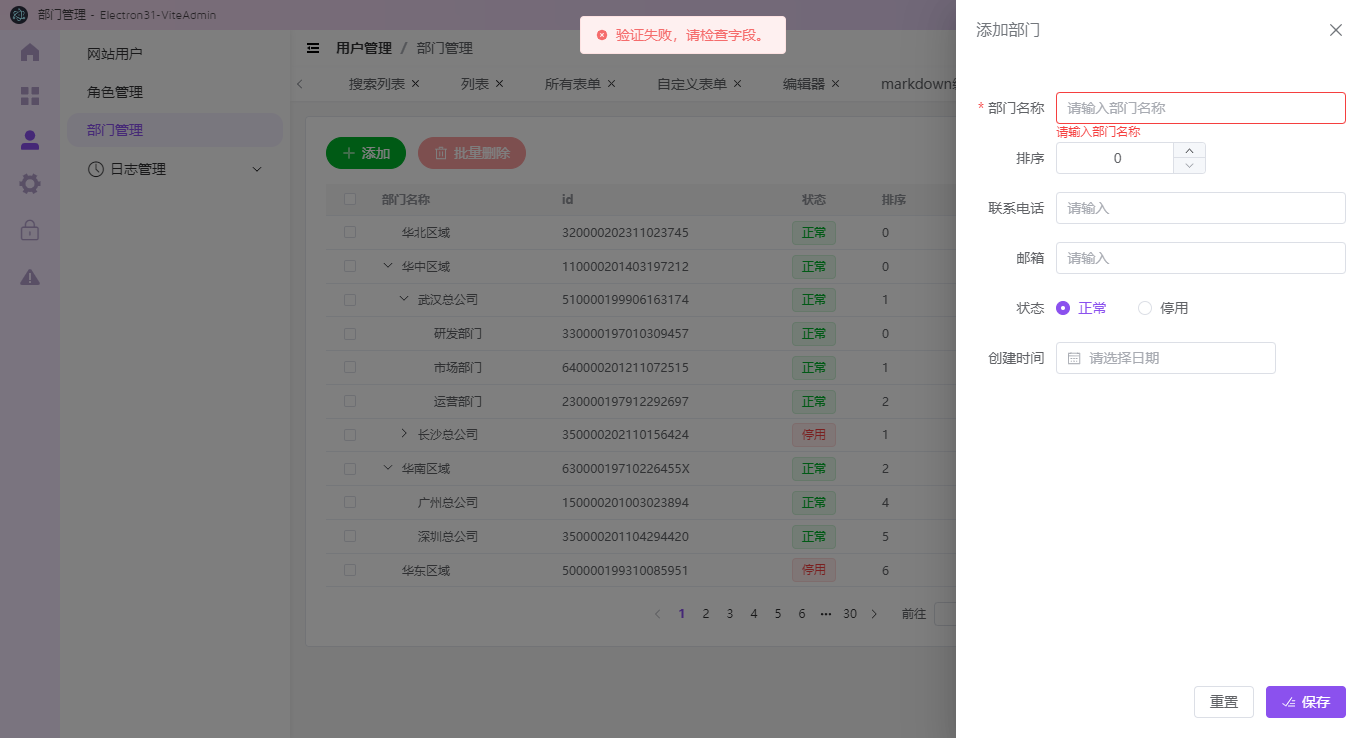The height and width of the screenshot is (738, 1366).
Task: Collapse the 华中区域 tree node
Action: [x=388, y=266]
